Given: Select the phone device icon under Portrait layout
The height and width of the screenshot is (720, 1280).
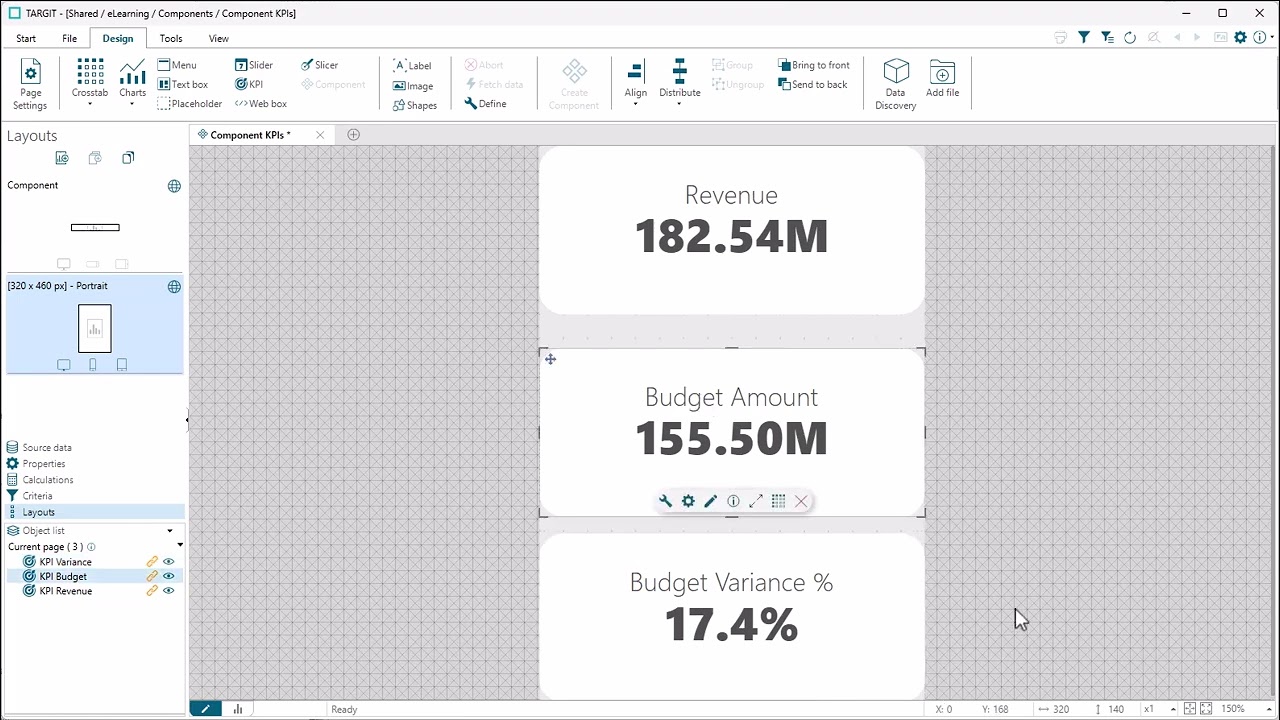Looking at the screenshot, I should [x=93, y=365].
